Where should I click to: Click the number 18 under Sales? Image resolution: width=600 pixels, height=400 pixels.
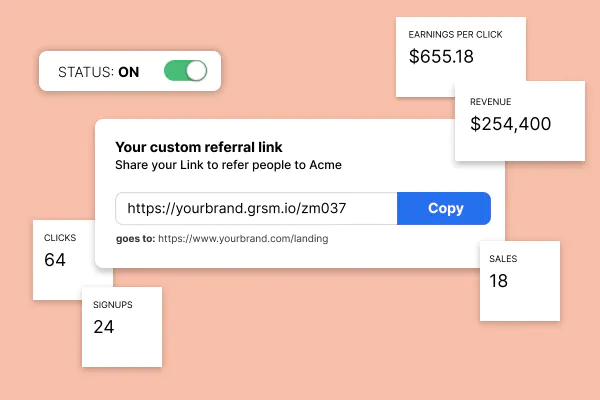point(498,281)
